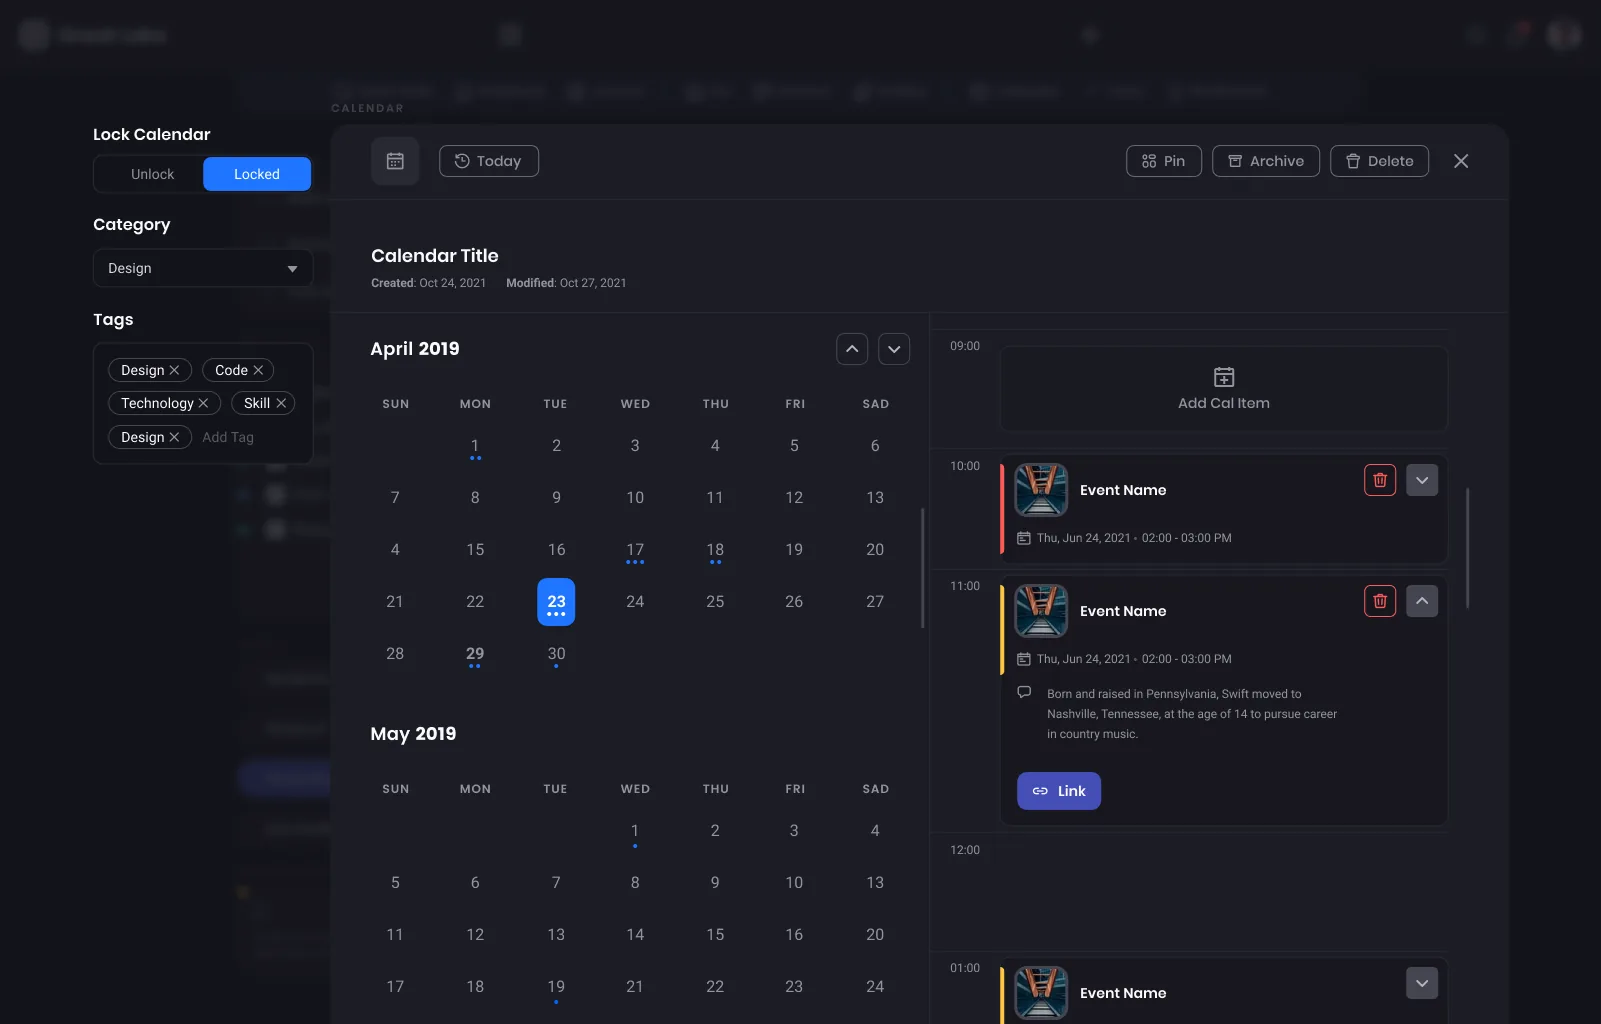
Task: Select April 17 in the calendar
Action: (635, 550)
